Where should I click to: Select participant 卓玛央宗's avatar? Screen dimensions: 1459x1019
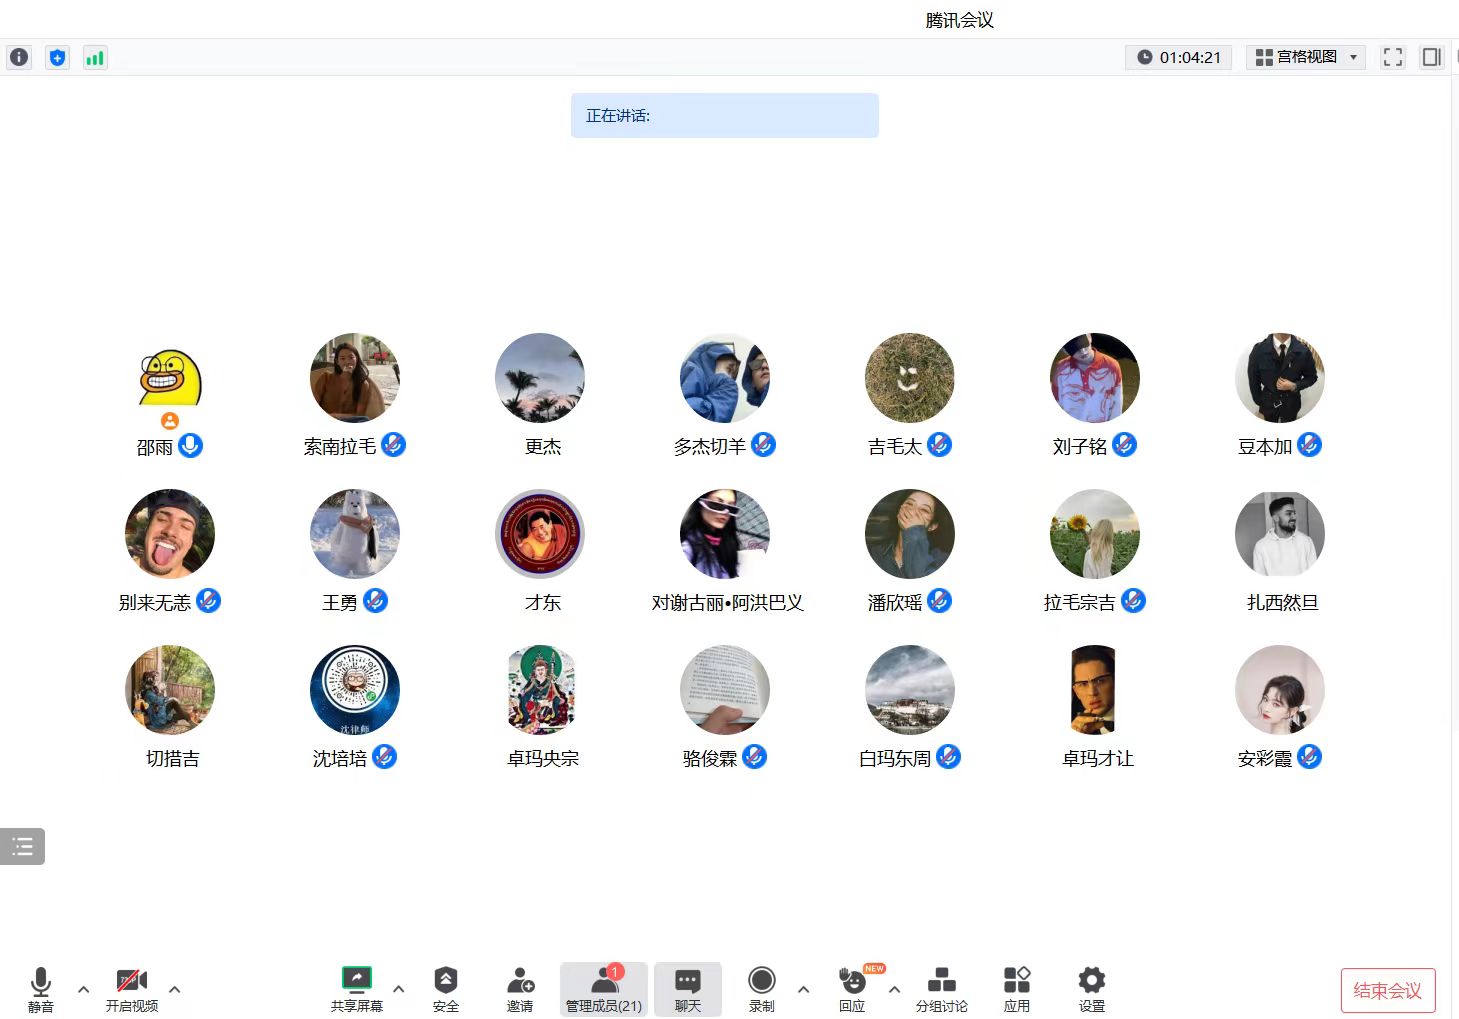(540, 690)
